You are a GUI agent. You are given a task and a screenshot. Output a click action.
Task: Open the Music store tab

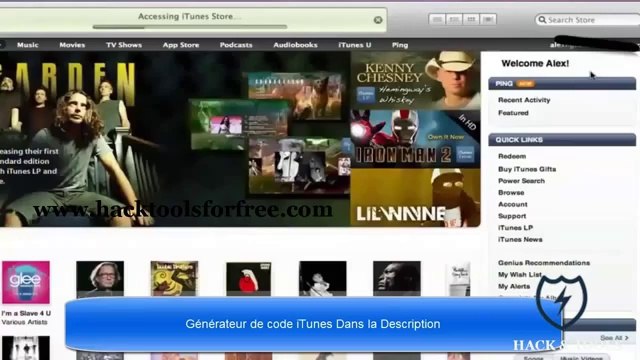click(28, 45)
